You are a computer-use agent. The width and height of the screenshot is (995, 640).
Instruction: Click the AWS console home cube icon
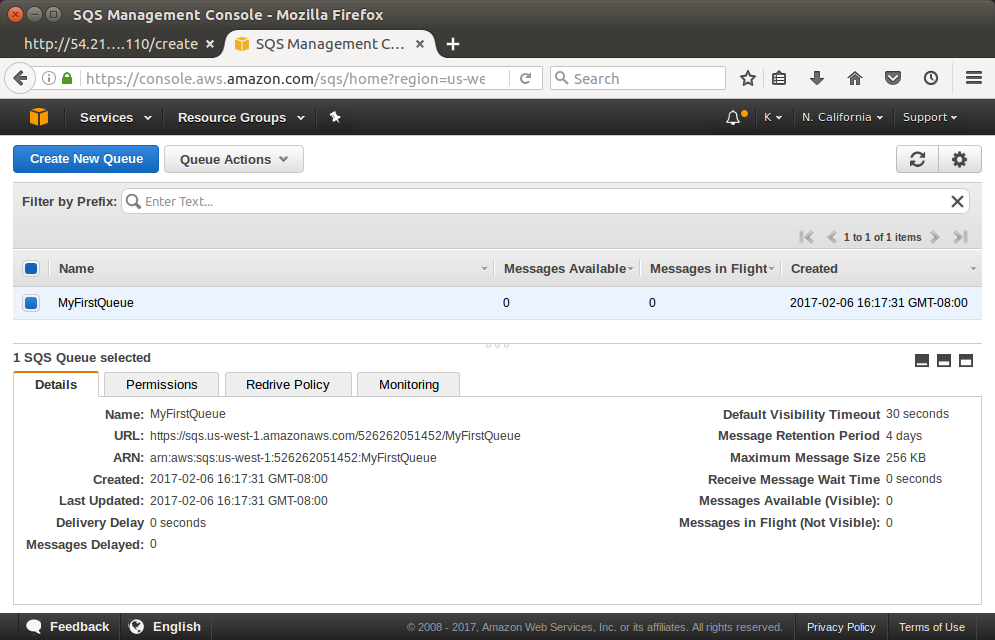point(39,117)
